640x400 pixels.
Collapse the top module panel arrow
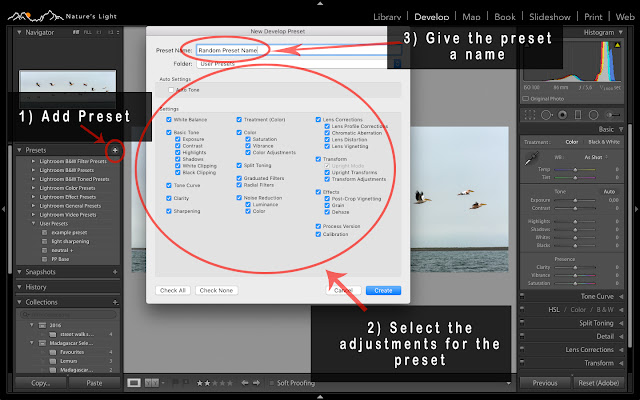click(320, 3)
